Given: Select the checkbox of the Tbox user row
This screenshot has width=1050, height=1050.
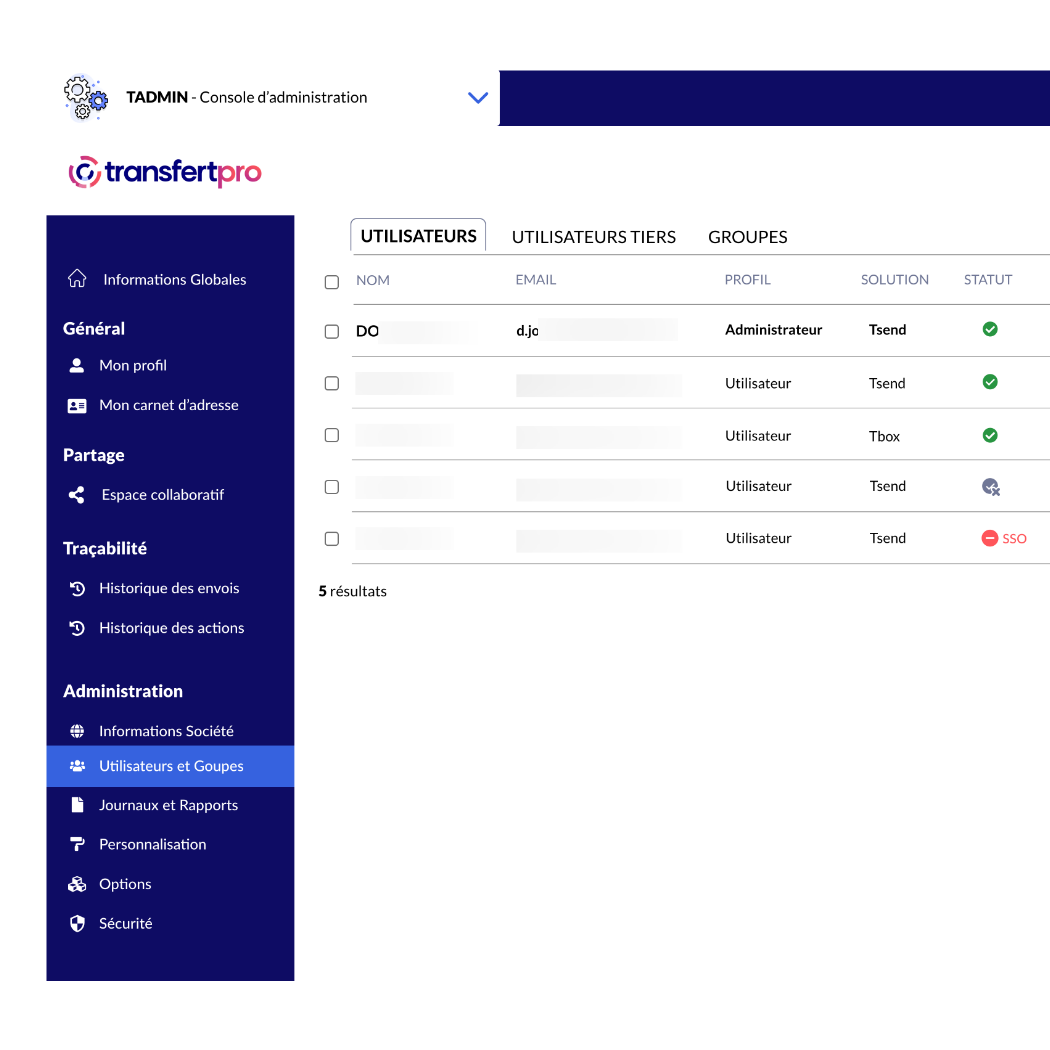Looking at the screenshot, I should point(332,435).
